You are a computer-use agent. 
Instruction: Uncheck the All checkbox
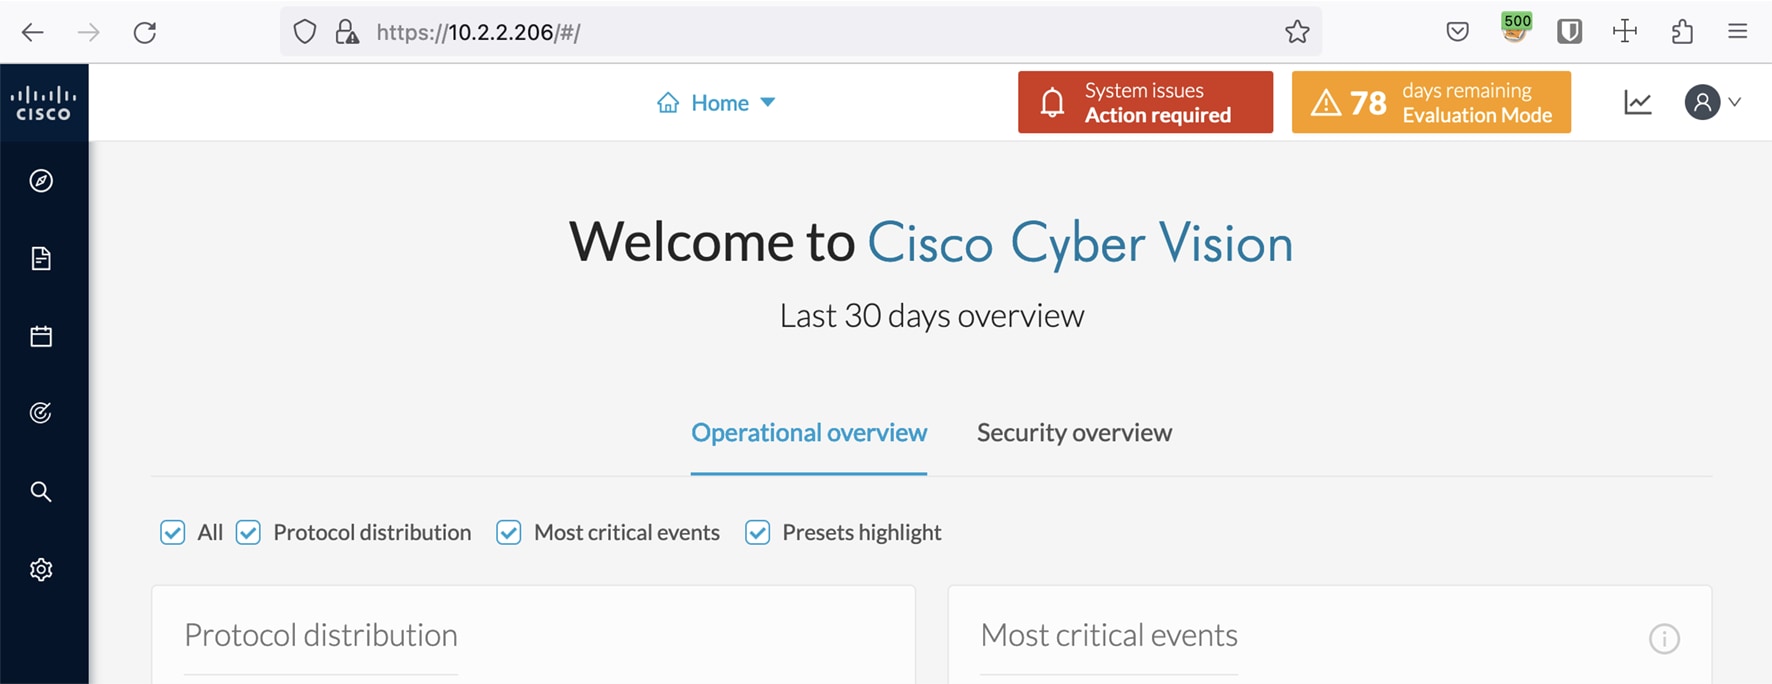click(x=173, y=532)
